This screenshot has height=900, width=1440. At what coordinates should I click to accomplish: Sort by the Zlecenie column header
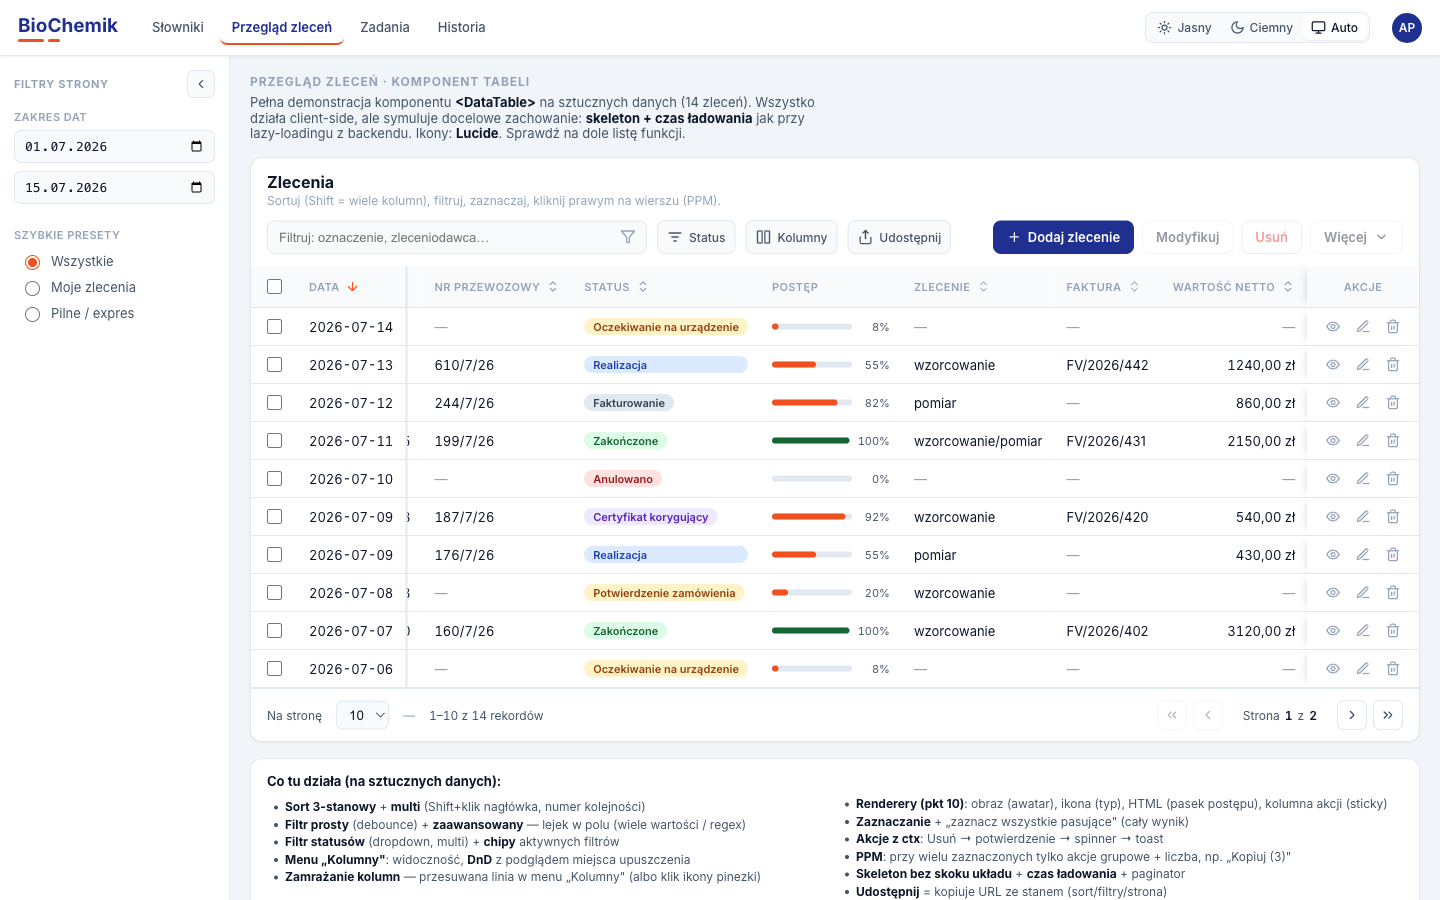tap(951, 287)
